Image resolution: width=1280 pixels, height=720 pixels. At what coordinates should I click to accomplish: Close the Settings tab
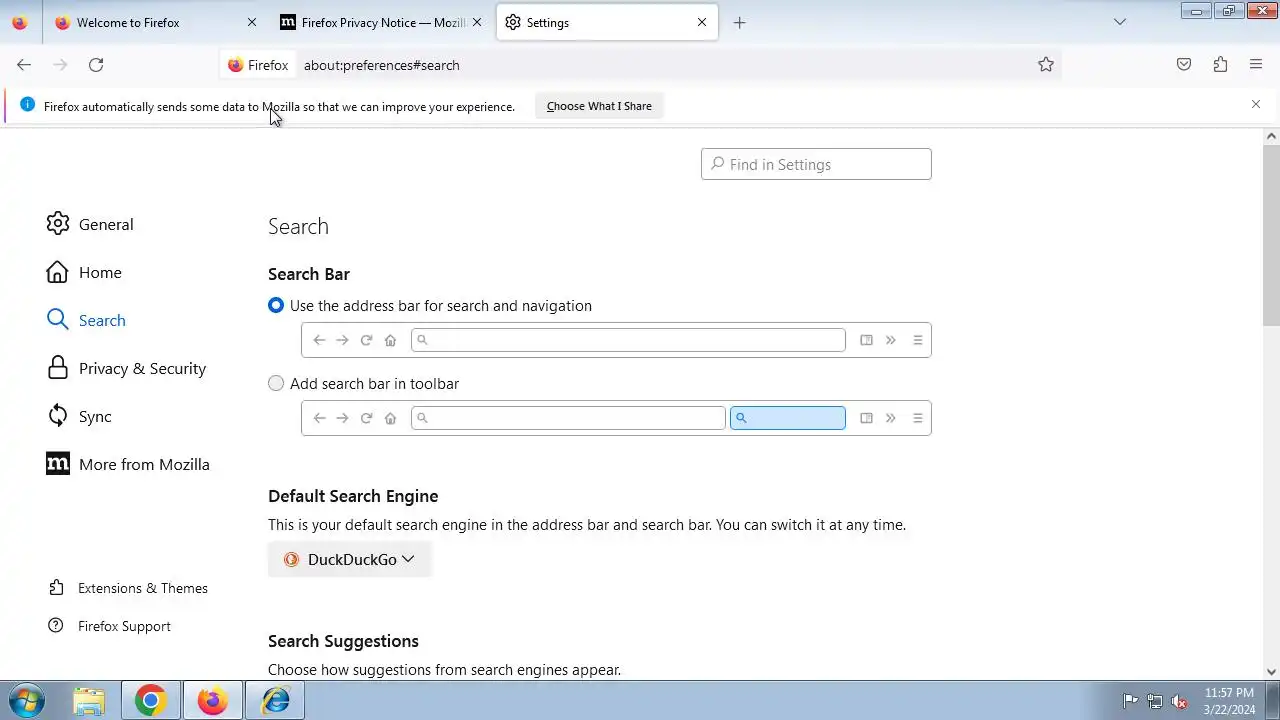702,22
